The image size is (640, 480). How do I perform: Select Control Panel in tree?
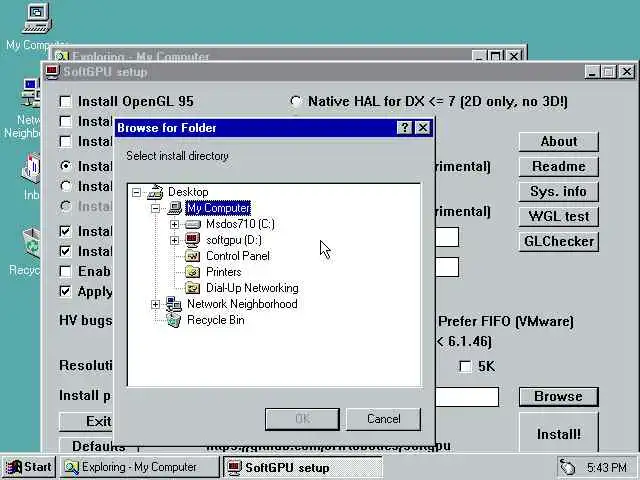tap(238, 256)
